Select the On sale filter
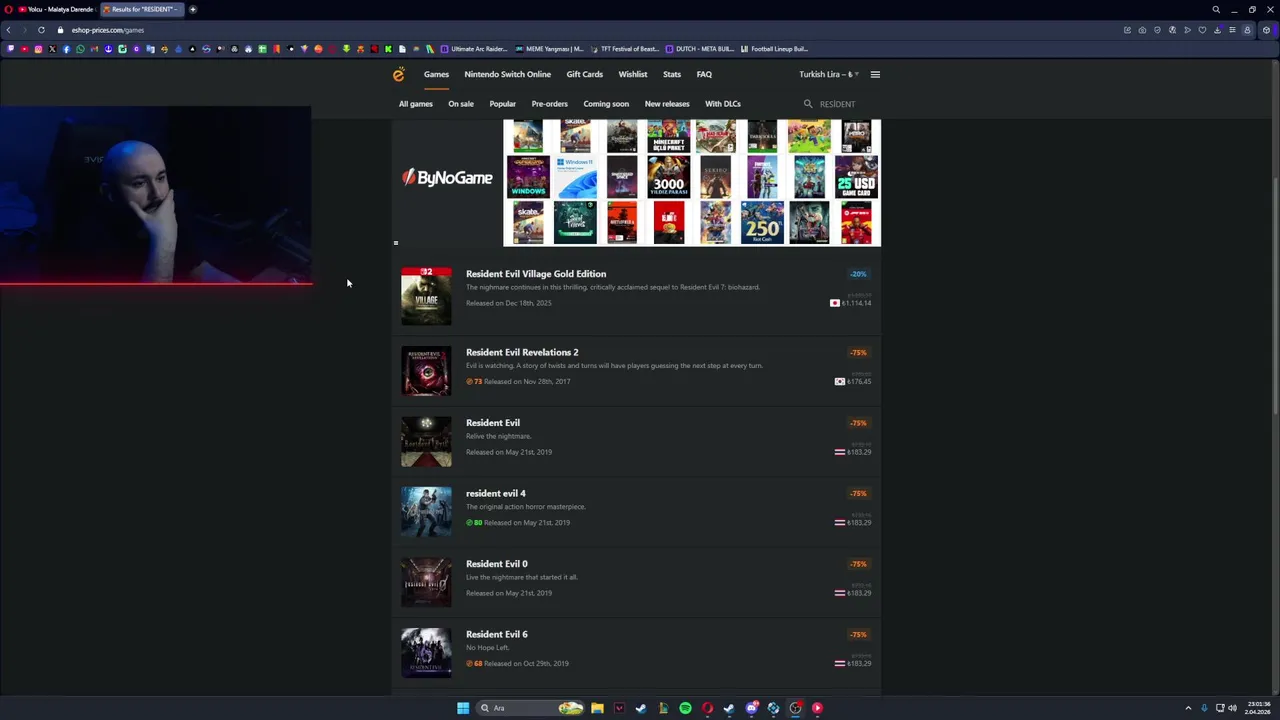1280x720 pixels. click(x=461, y=104)
